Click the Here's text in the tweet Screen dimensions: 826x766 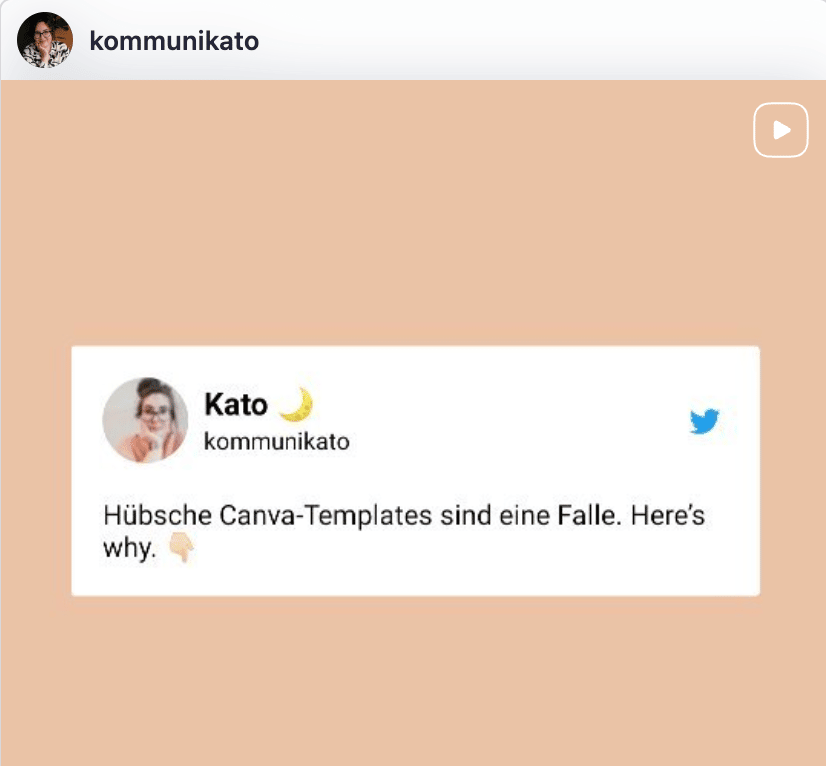pos(668,515)
